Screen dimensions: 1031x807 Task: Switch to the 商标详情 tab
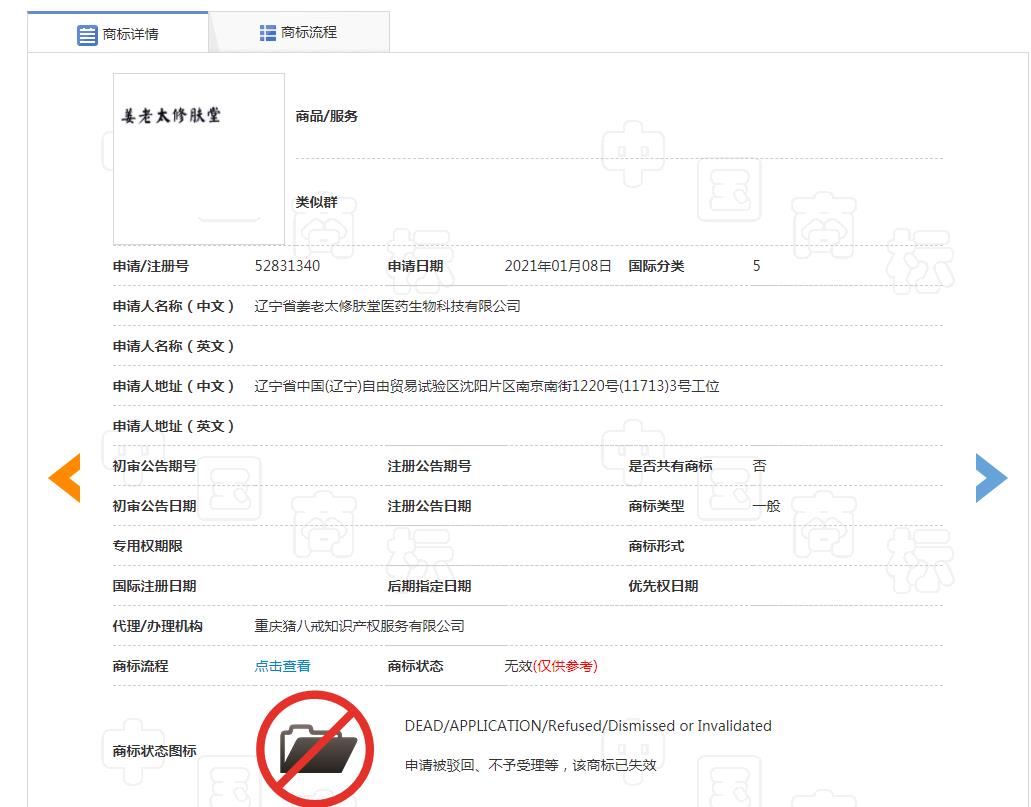tap(118, 33)
